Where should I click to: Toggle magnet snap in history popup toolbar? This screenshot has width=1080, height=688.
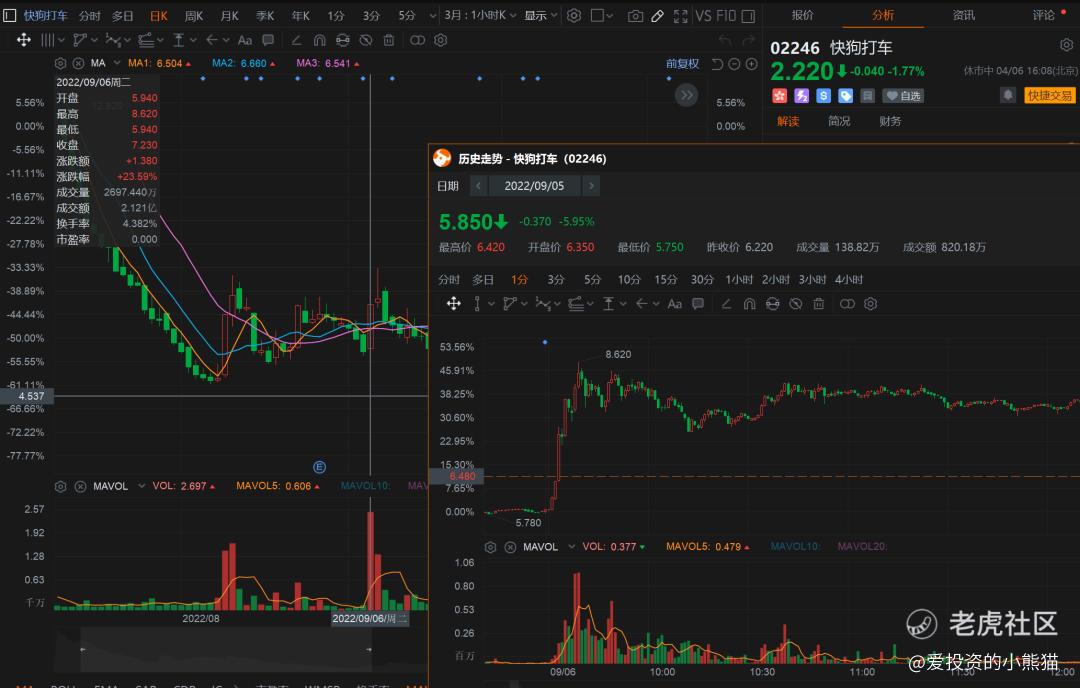coord(749,304)
